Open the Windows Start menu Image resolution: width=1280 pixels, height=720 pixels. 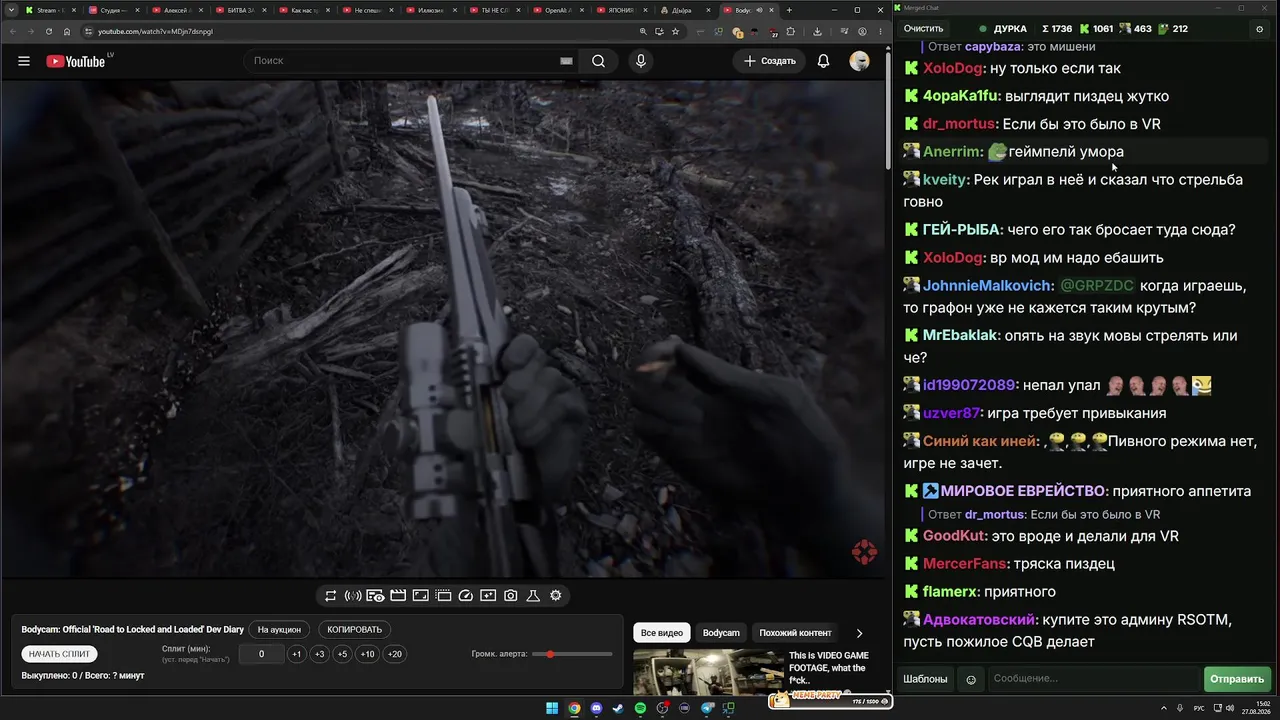click(x=552, y=709)
